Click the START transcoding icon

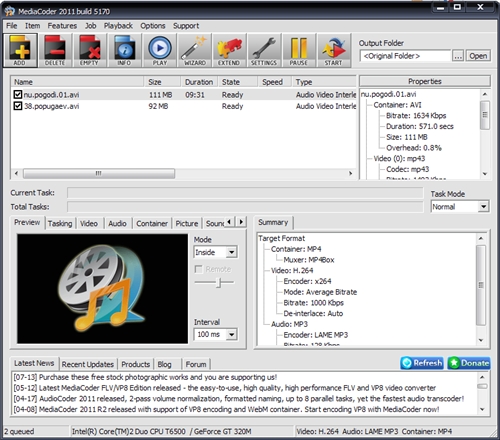[x=334, y=50]
